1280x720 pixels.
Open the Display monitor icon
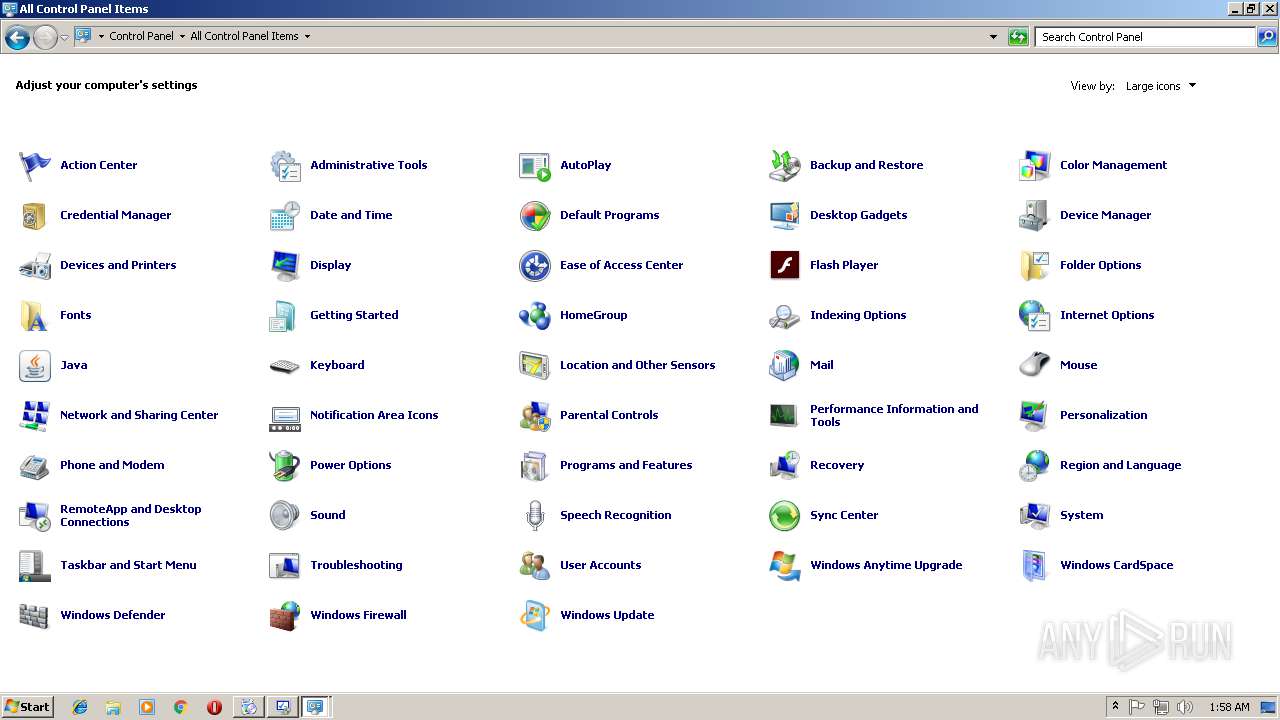click(x=285, y=266)
